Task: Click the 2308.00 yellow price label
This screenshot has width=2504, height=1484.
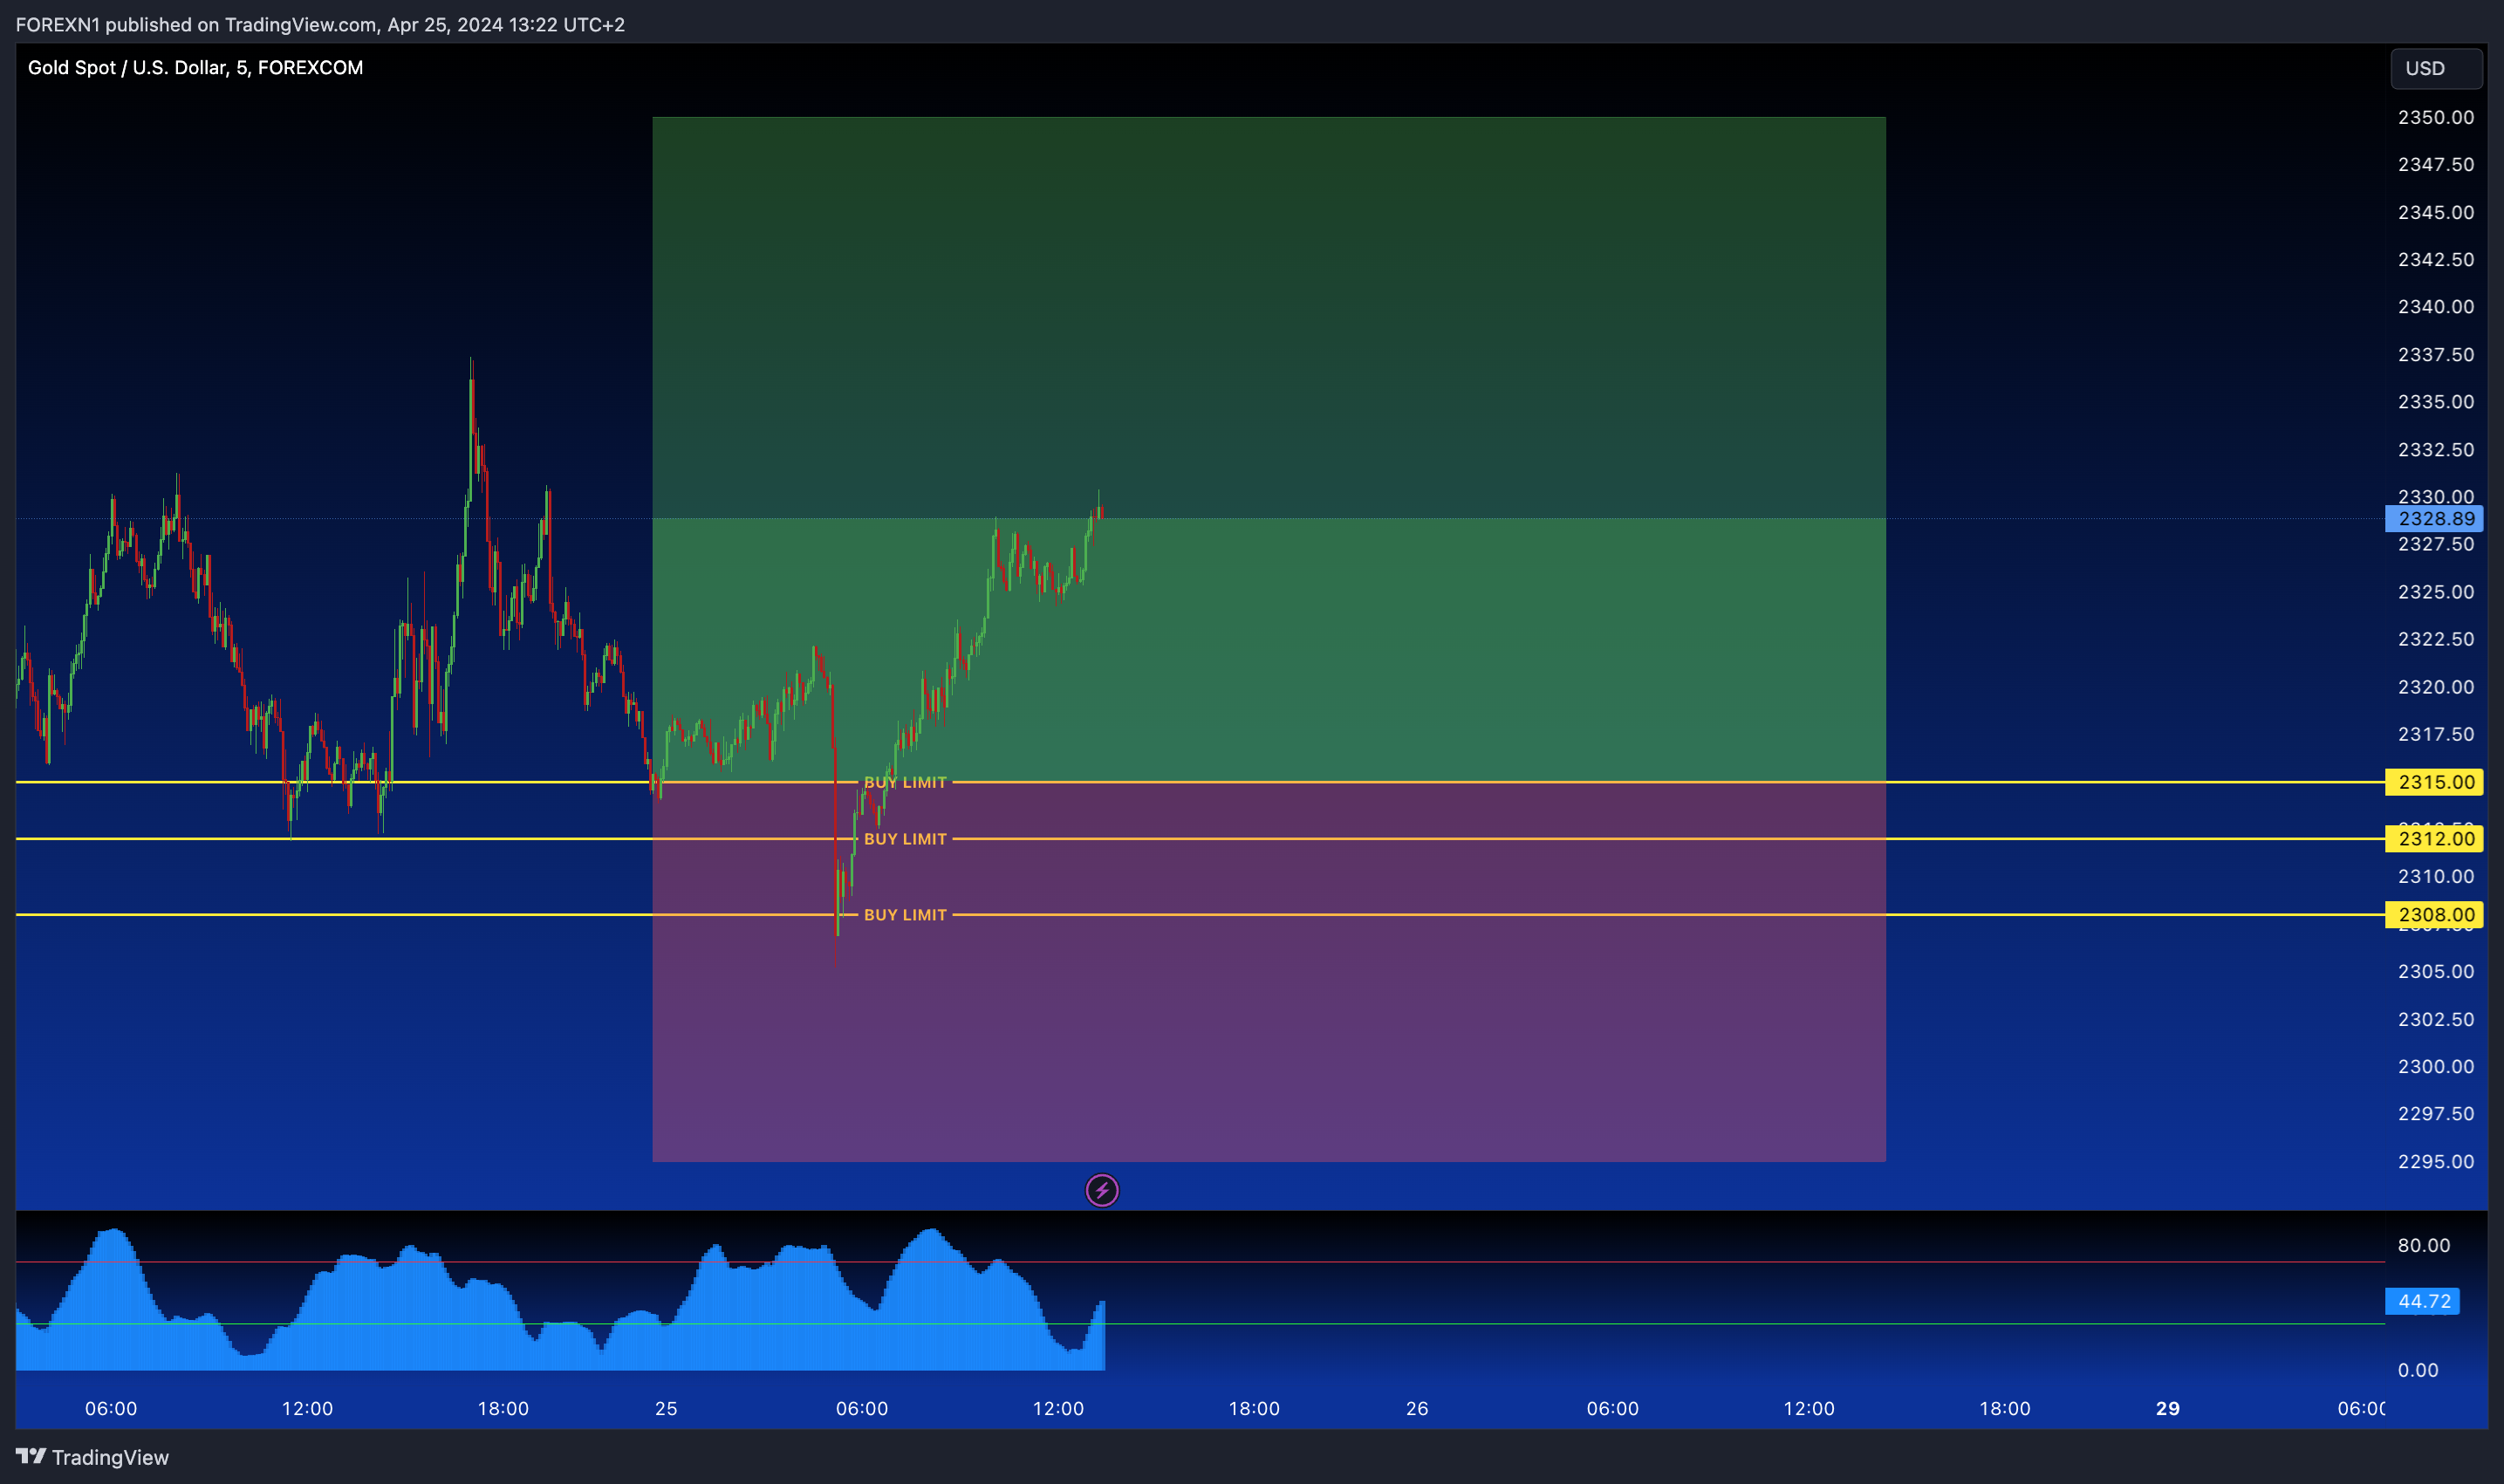Action: tap(2434, 915)
